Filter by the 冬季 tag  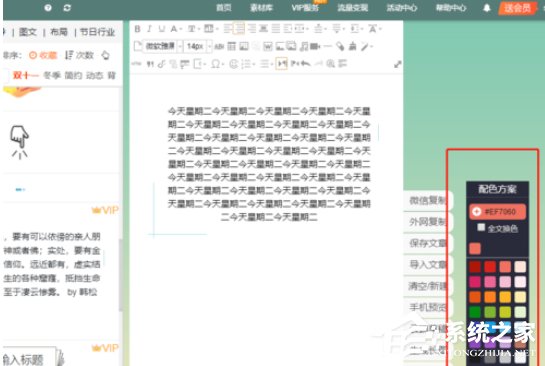click(52, 75)
